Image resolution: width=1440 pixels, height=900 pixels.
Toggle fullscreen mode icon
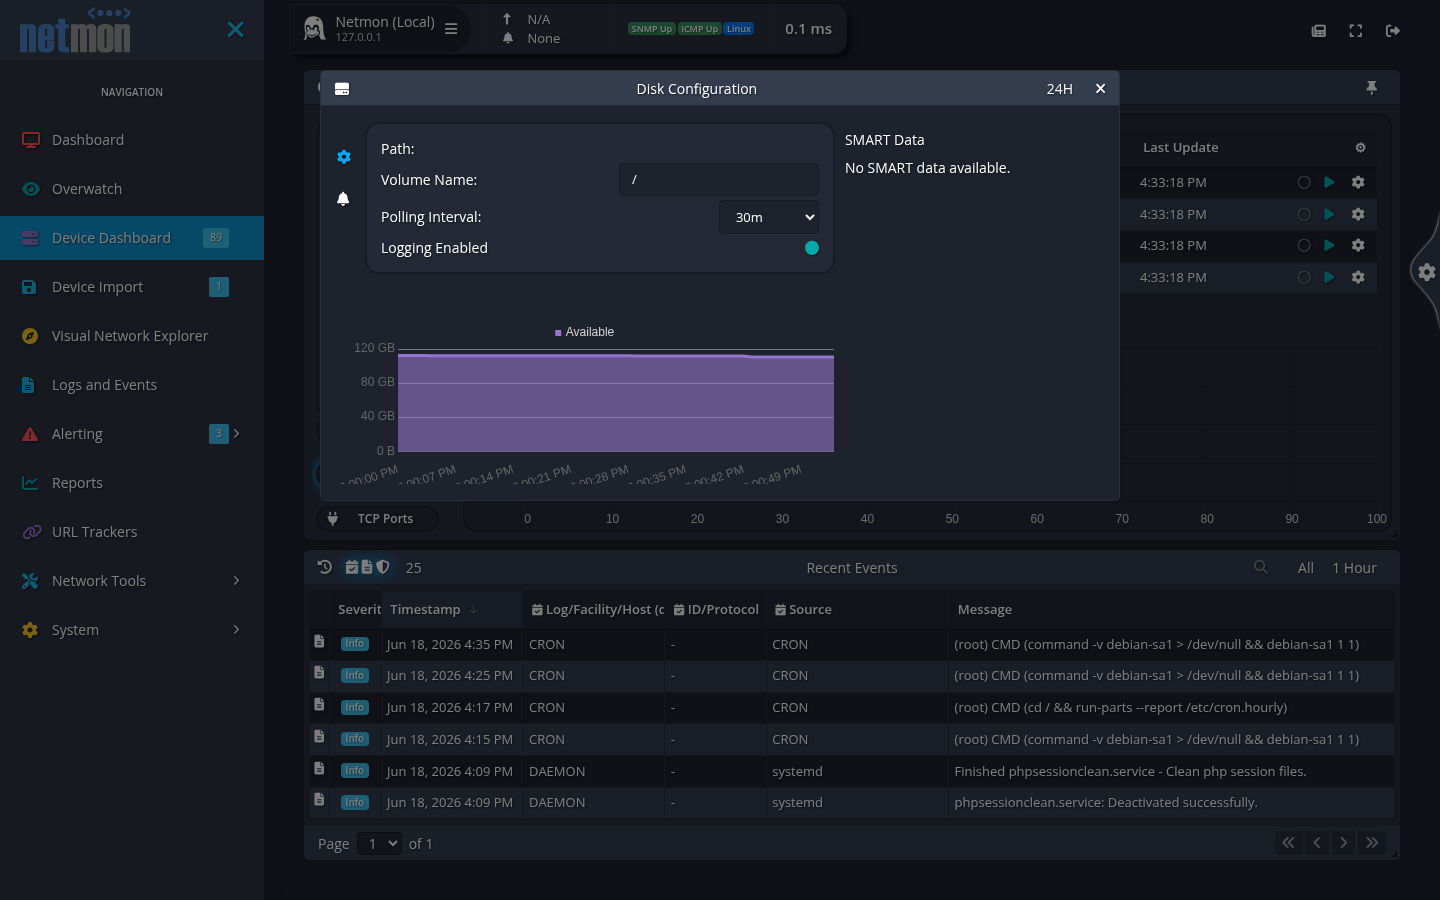(1356, 31)
